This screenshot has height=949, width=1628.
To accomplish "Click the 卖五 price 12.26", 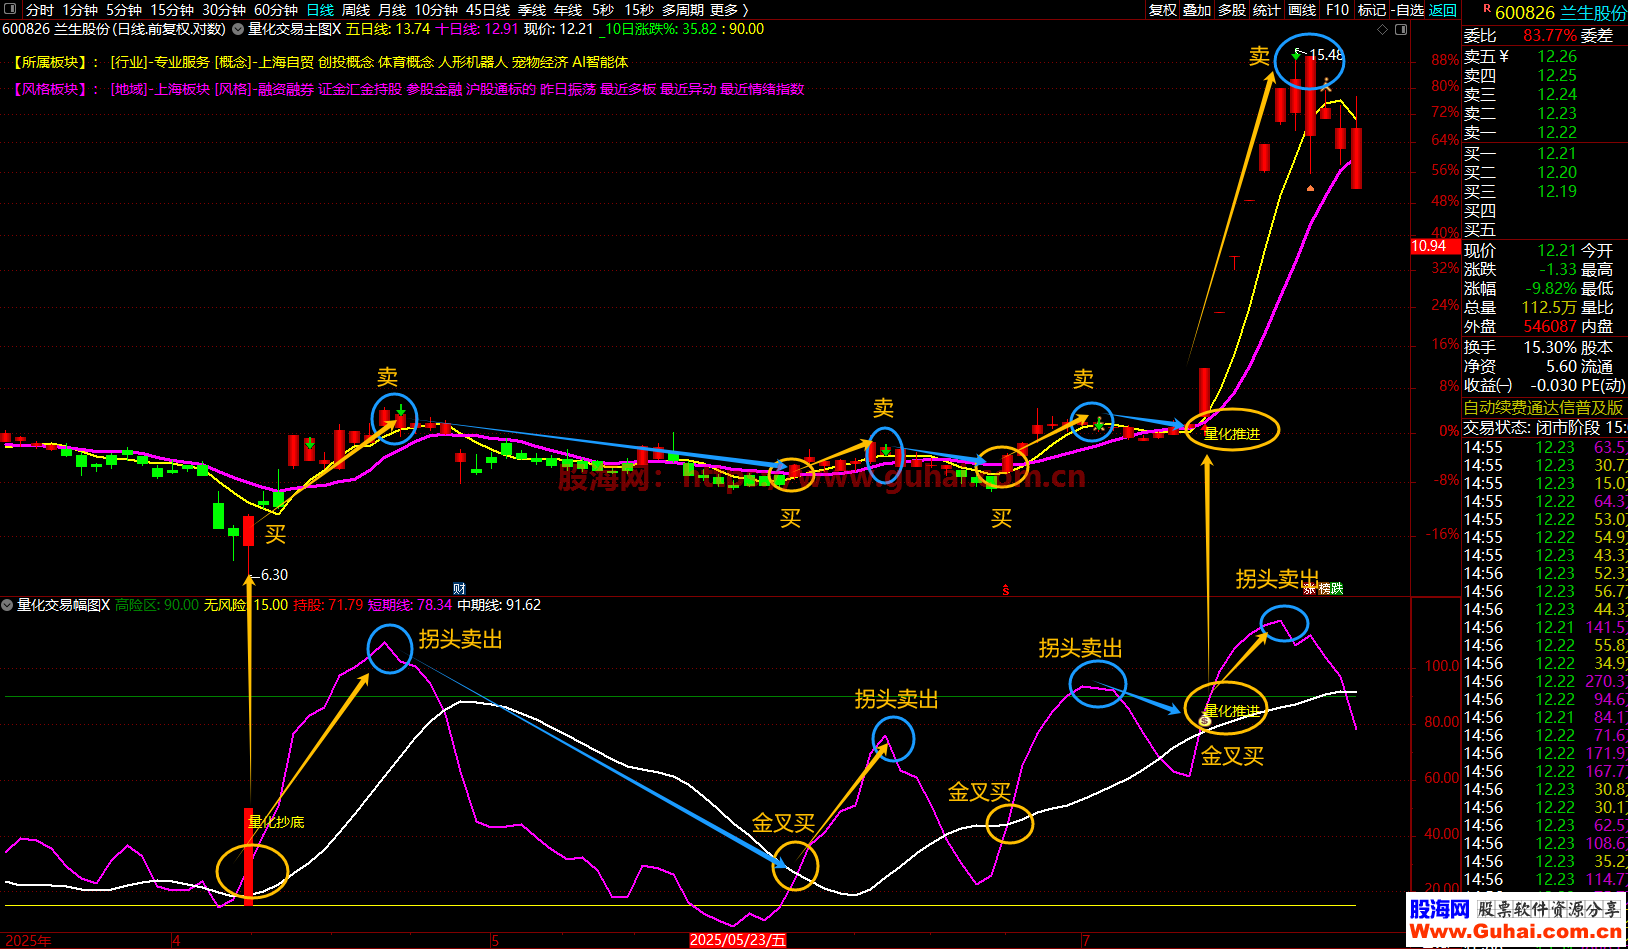I will tap(1557, 57).
